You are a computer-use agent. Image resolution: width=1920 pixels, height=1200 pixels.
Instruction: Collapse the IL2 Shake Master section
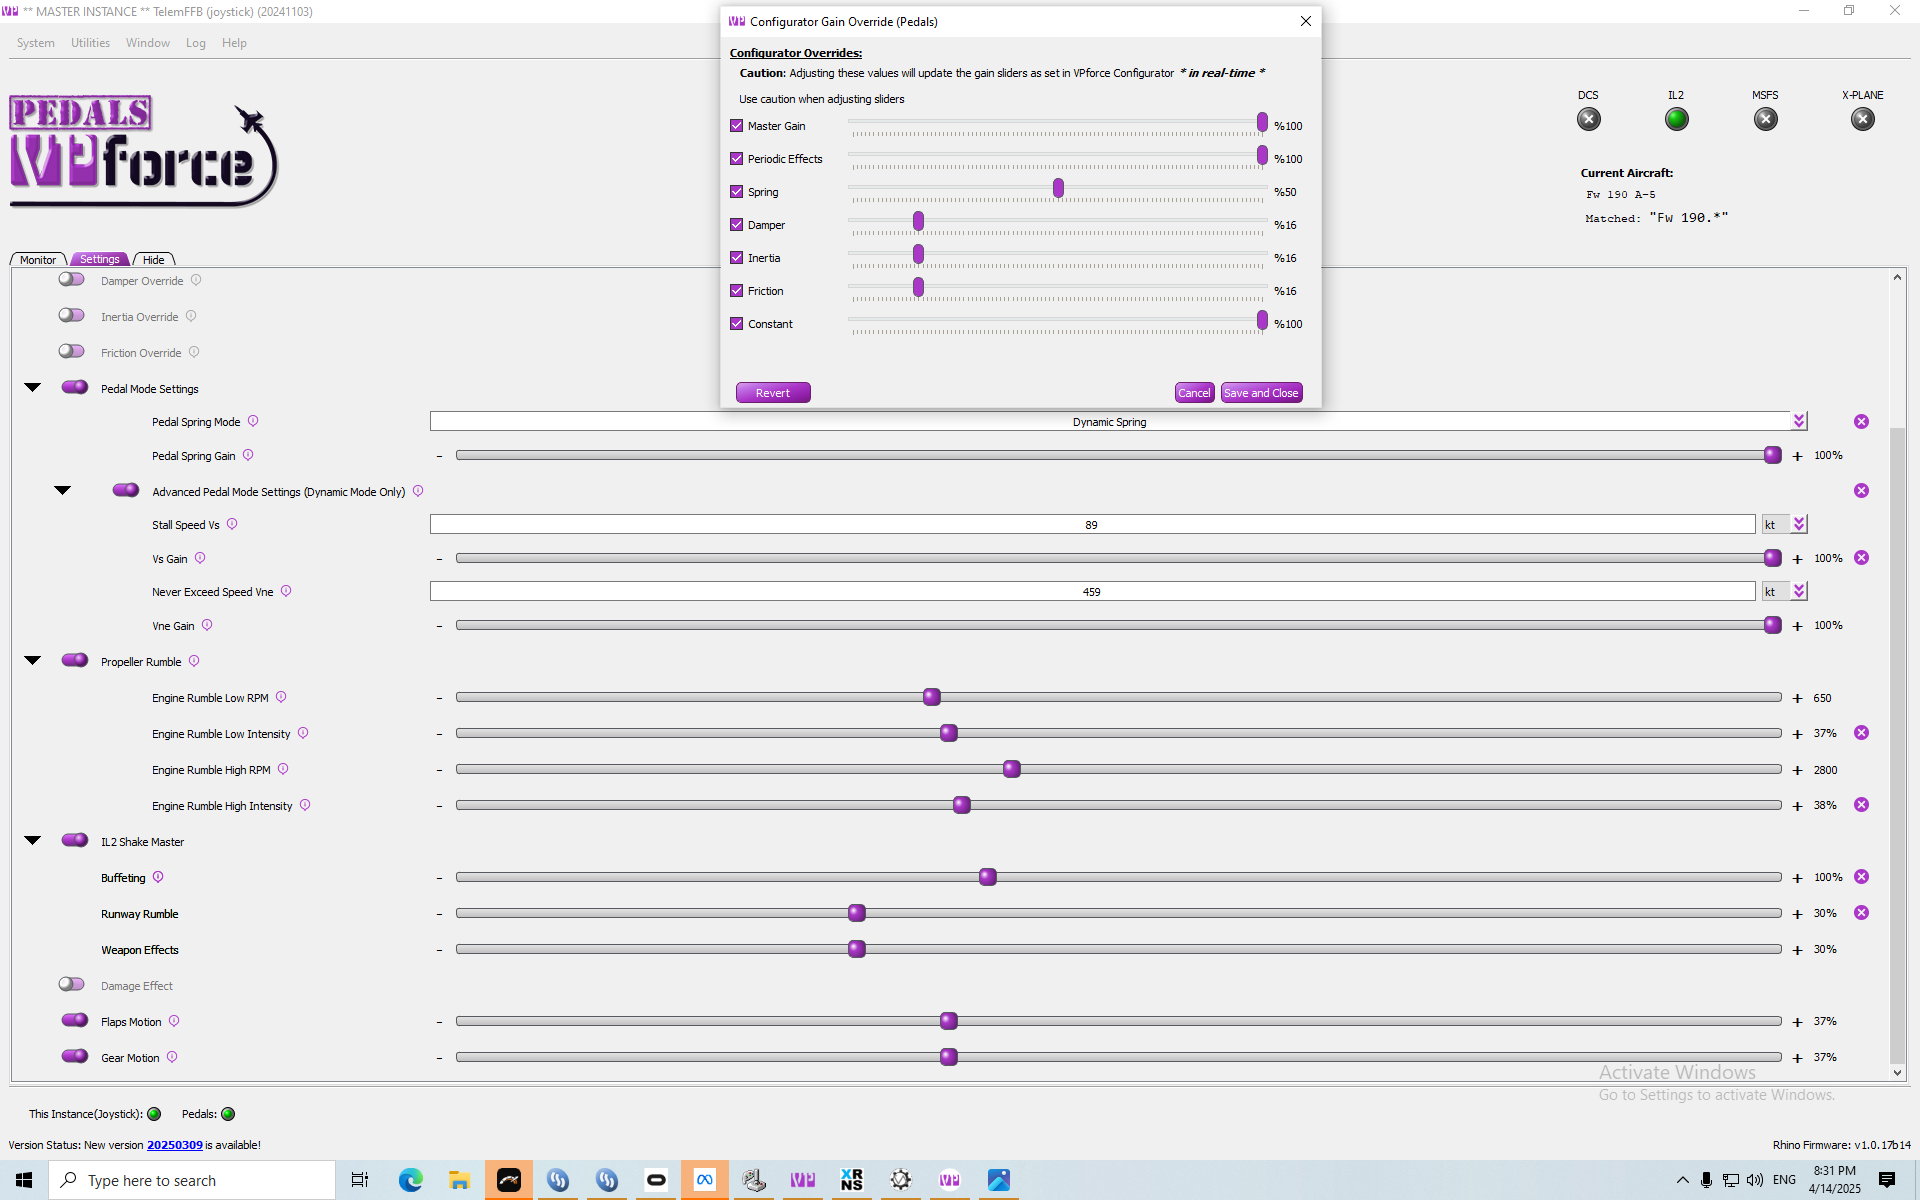[x=33, y=841]
